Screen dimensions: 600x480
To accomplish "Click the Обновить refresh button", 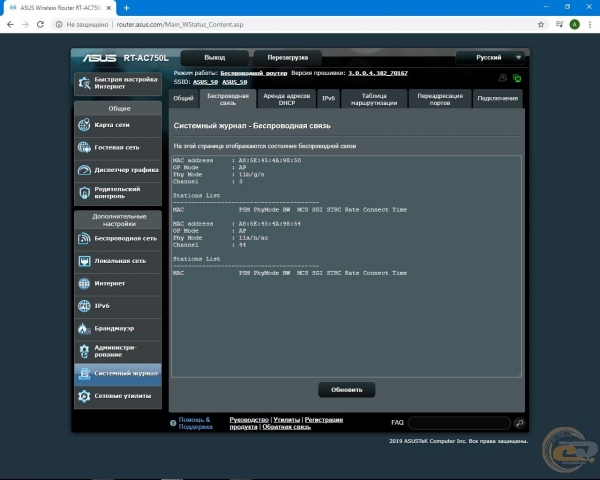I will tap(346, 390).
